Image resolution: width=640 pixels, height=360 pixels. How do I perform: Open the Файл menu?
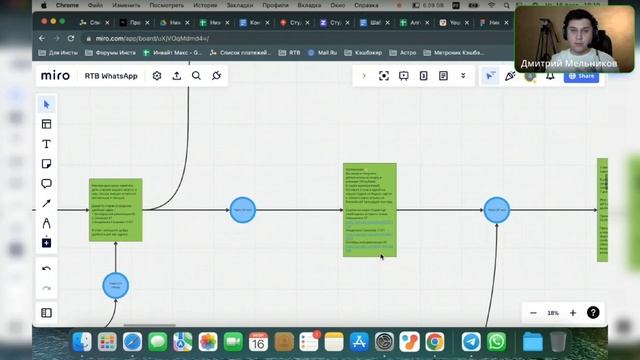point(95,5)
